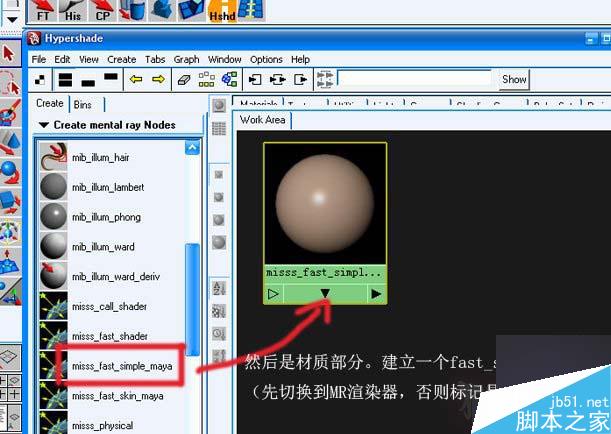Create a misss_call_shader node
This screenshot has height=434, width=611.
coord(113,307)
